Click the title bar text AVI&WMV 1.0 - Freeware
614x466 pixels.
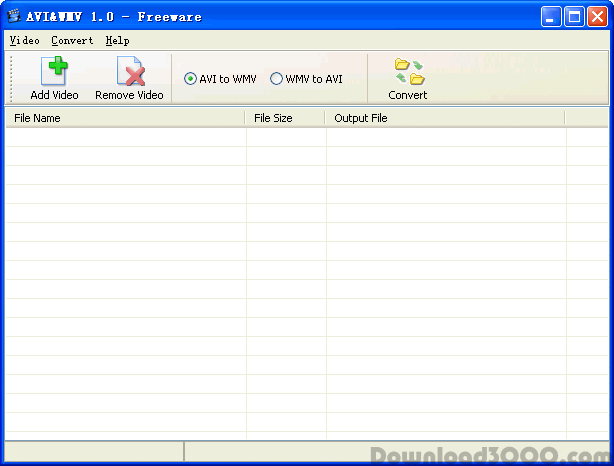pos(114,16)
